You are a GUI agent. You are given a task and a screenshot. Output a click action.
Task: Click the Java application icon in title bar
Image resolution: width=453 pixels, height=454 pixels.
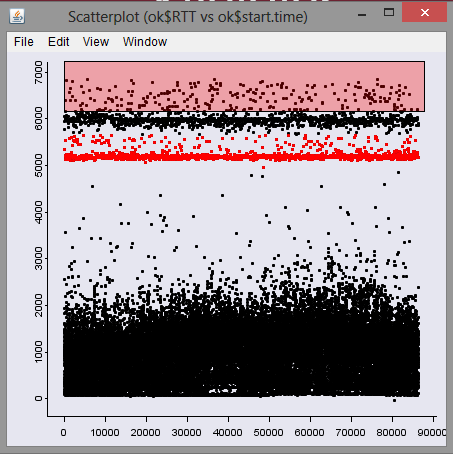point(17,16)
